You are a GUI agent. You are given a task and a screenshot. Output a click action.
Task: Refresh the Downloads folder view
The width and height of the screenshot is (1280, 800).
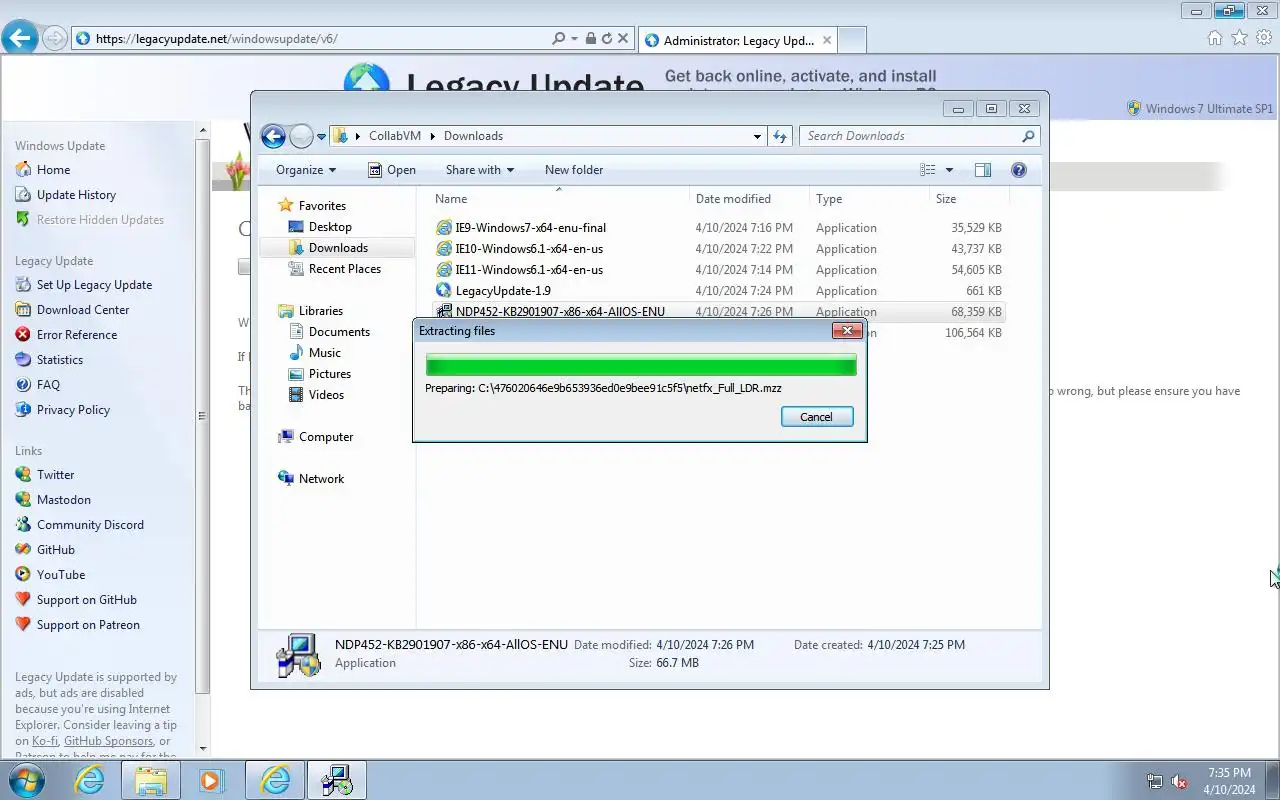tap(780, 136)
